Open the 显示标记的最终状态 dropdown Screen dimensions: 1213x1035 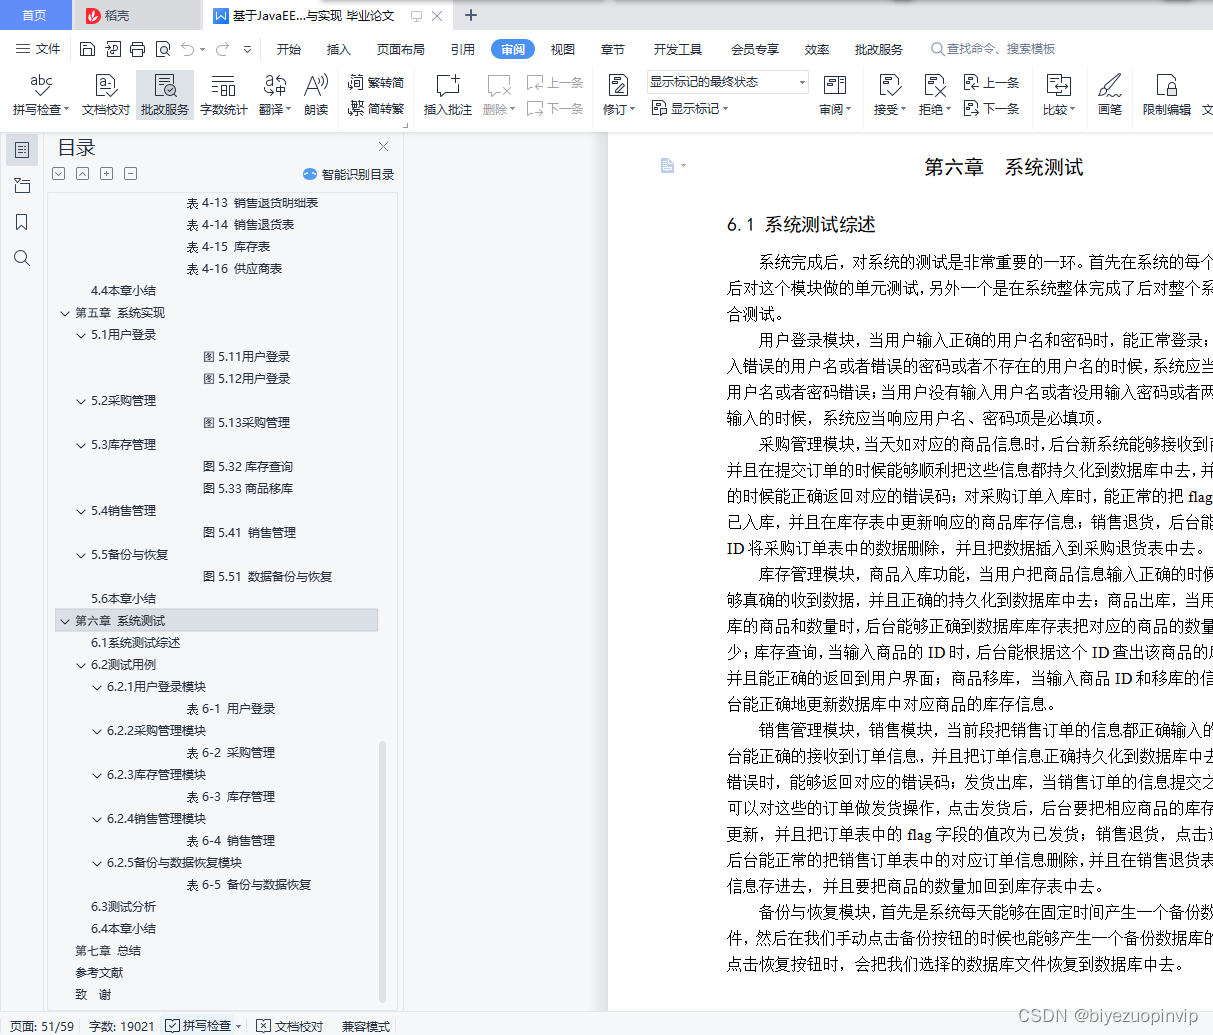(800, 82)
